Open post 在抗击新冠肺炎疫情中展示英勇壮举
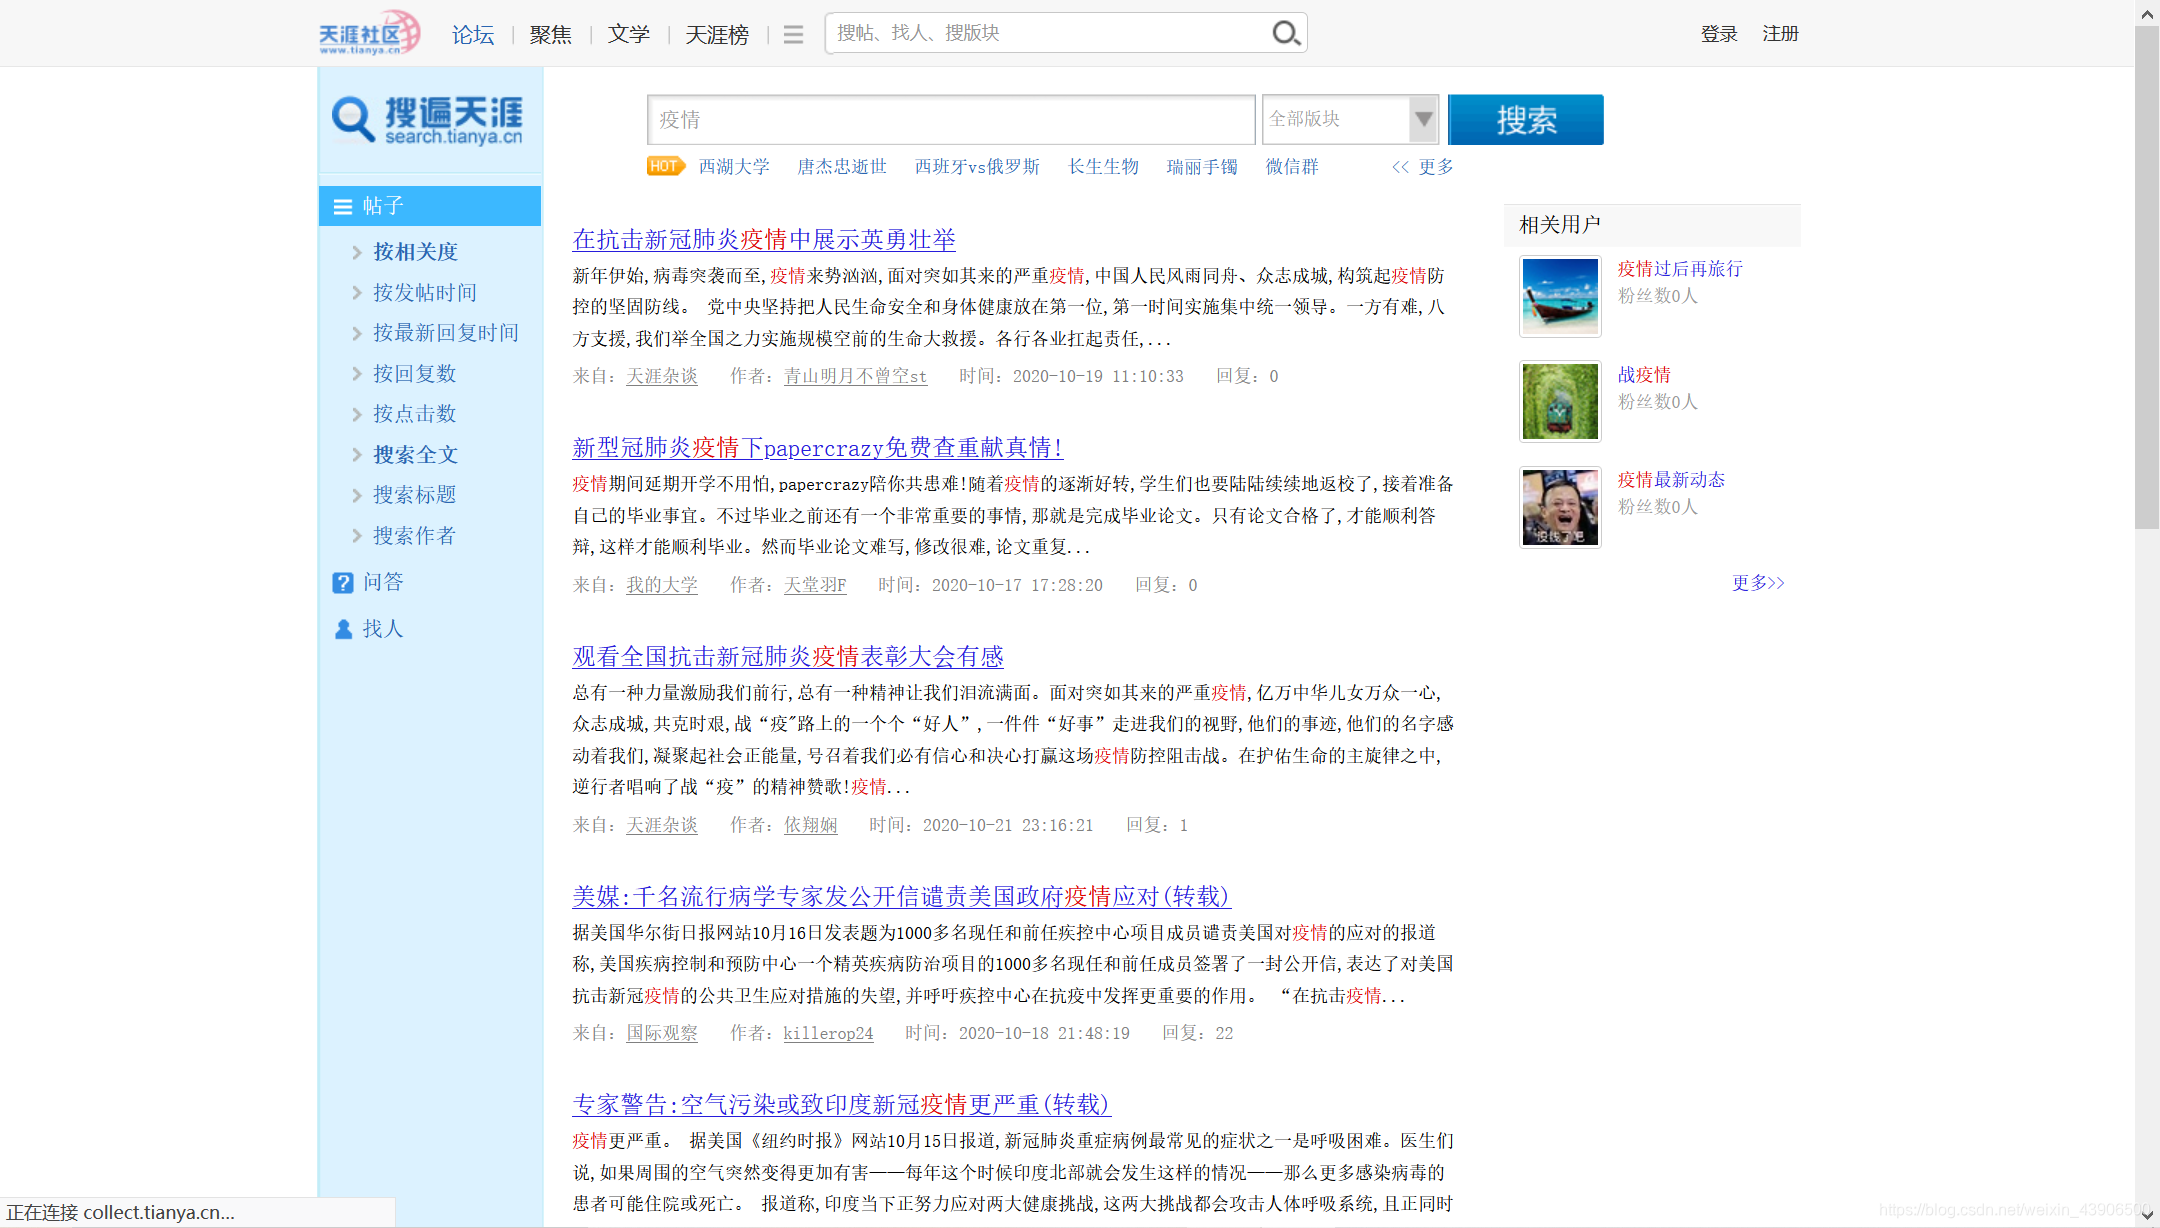The image size is (2160, 1228). 763,240
